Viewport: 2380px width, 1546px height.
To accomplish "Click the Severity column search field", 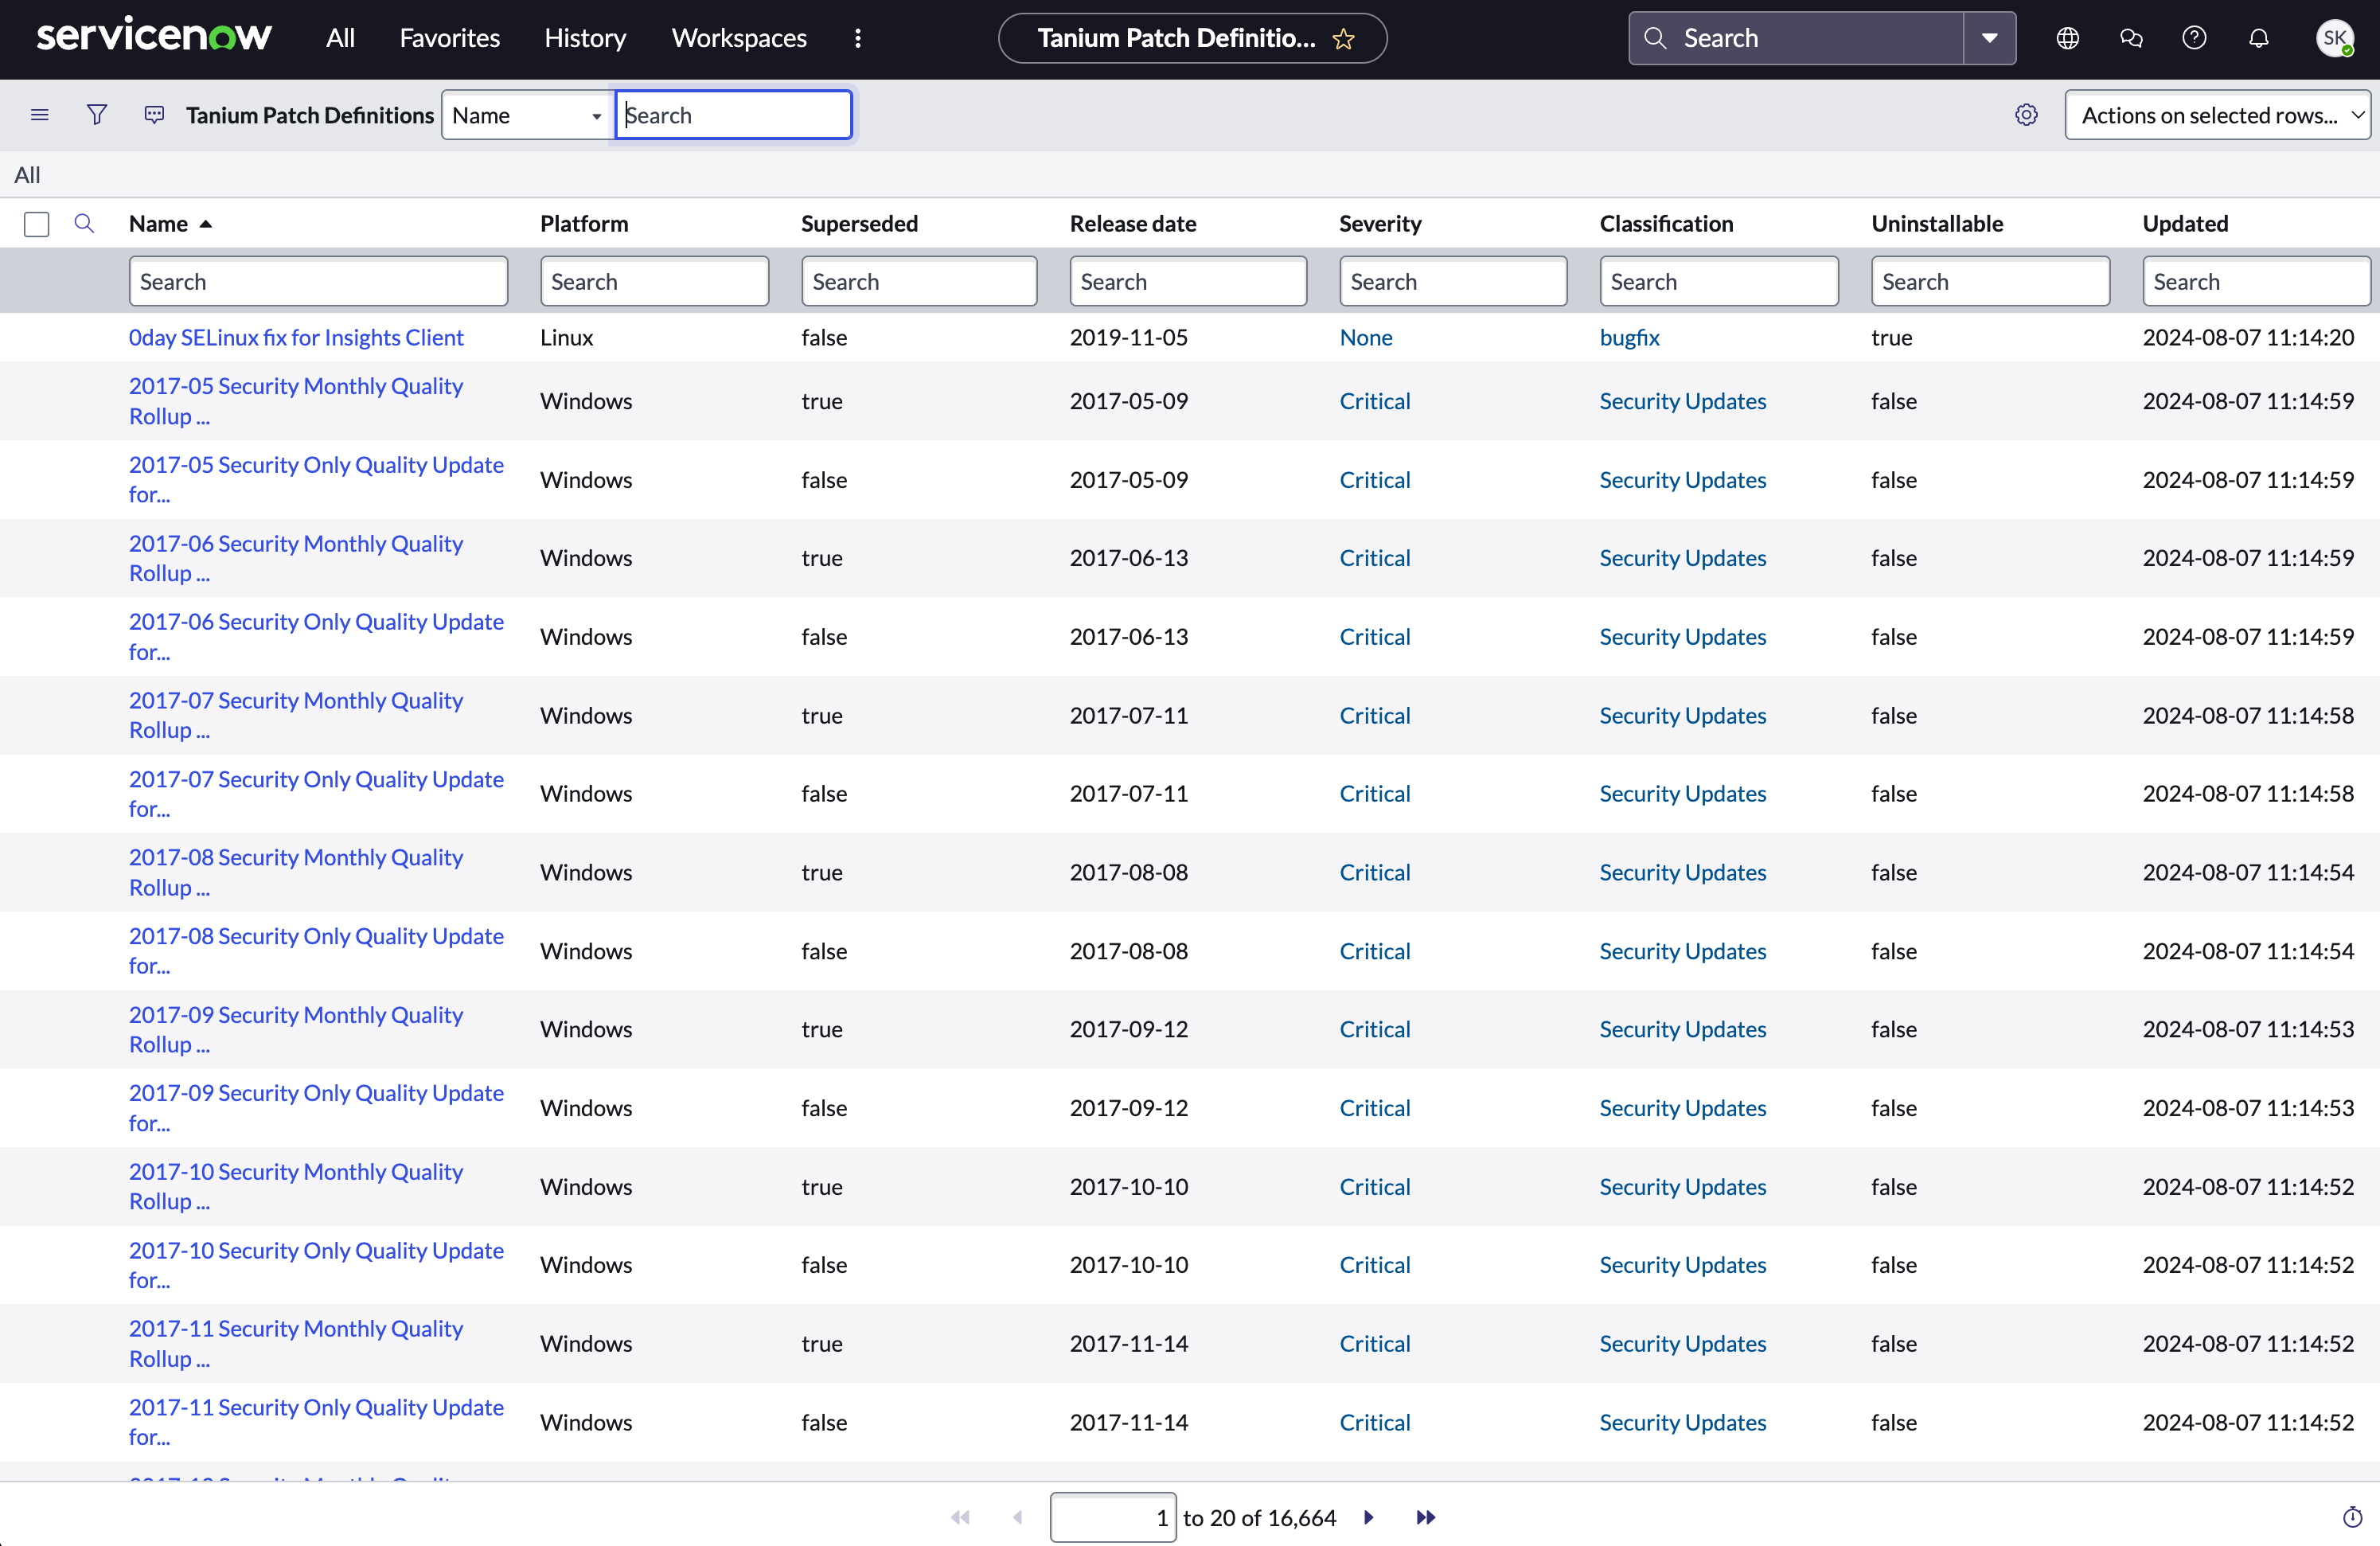I will coord(1452,282).
